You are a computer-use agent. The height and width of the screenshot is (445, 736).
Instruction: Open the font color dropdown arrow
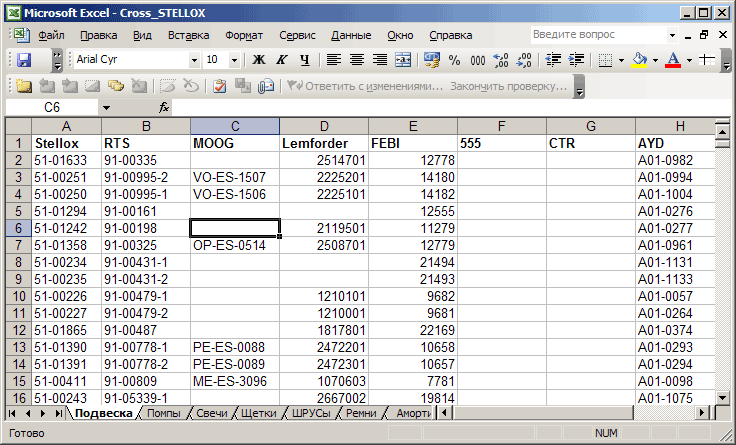click(x=689, y=60)
